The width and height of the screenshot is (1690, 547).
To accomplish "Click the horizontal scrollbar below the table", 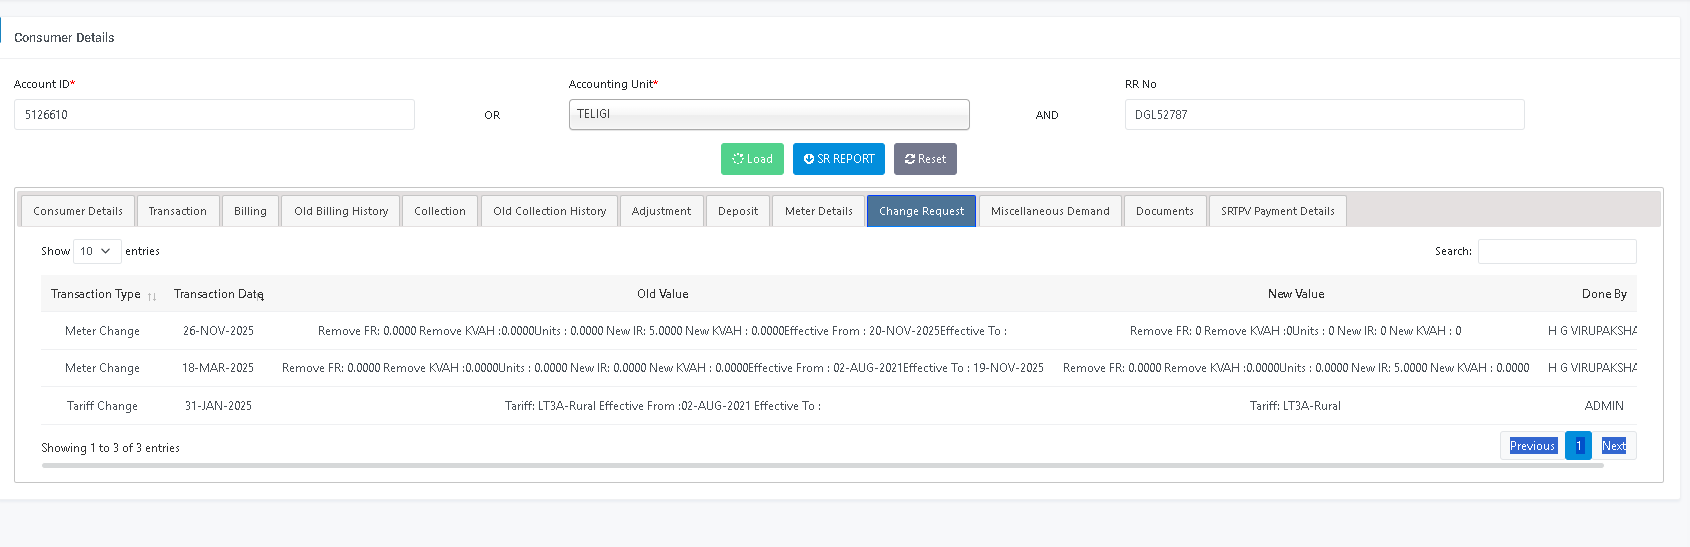I will 822,465.
